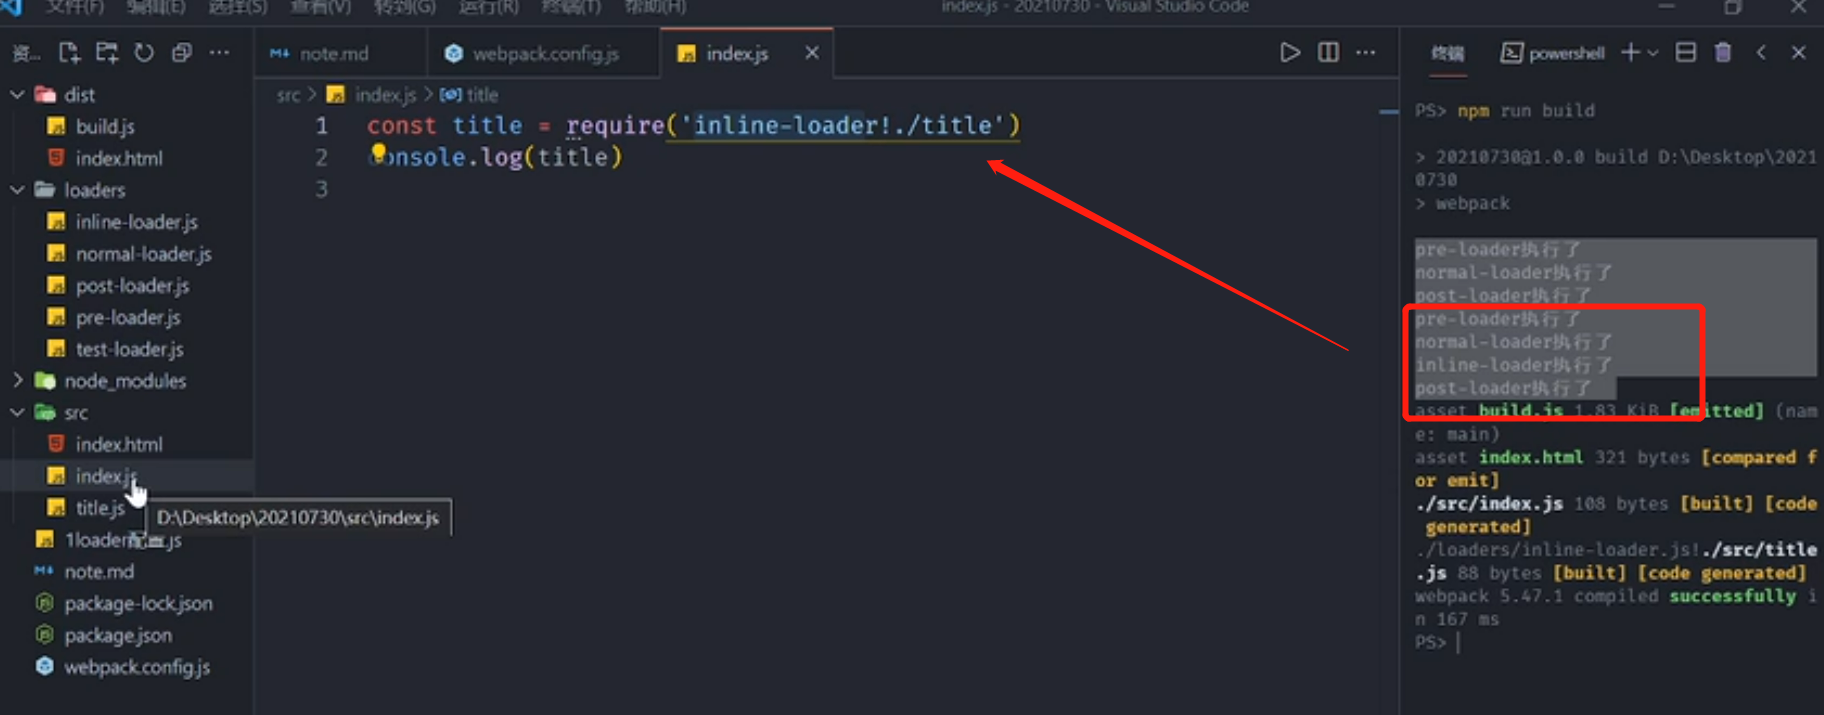This screenshot has height=715, width=1824.
Task: Refresh the file explorer
Action: point(144,53)
